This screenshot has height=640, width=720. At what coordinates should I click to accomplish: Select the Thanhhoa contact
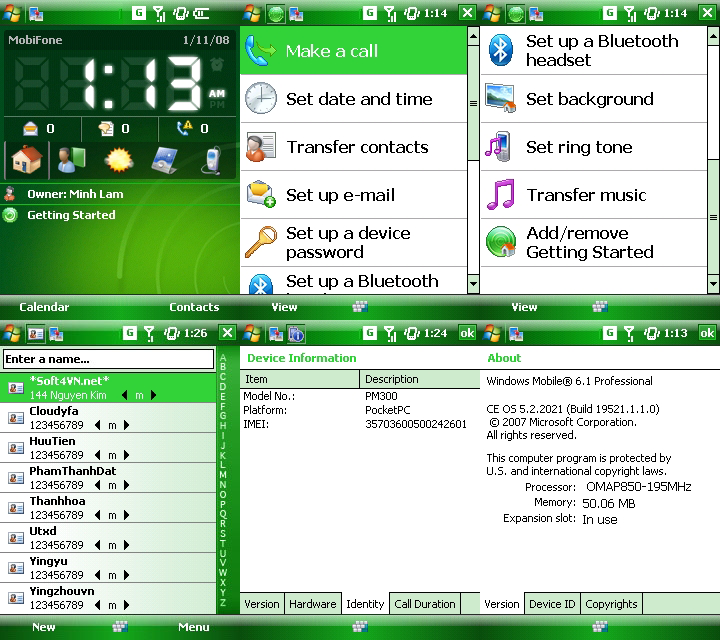click(108, 508)
